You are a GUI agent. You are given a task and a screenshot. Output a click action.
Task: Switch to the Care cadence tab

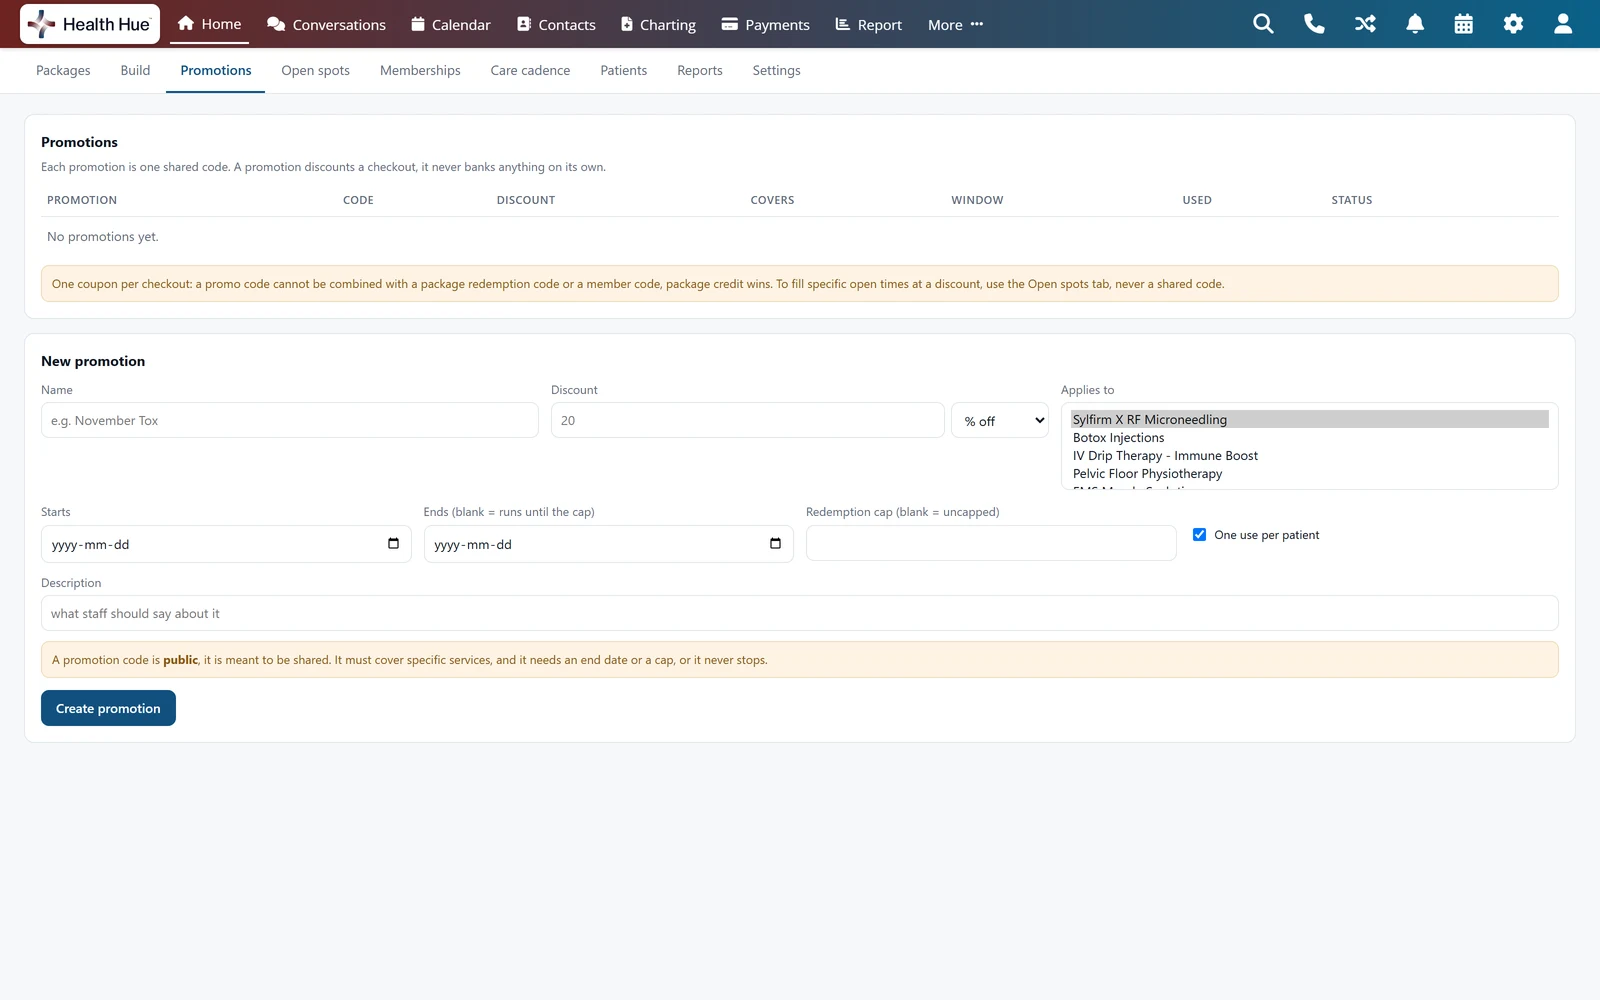(530, 70)
